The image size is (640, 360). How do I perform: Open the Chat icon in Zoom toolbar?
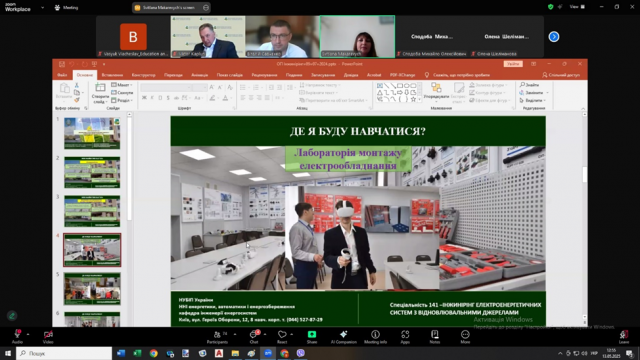coord(253,335)
